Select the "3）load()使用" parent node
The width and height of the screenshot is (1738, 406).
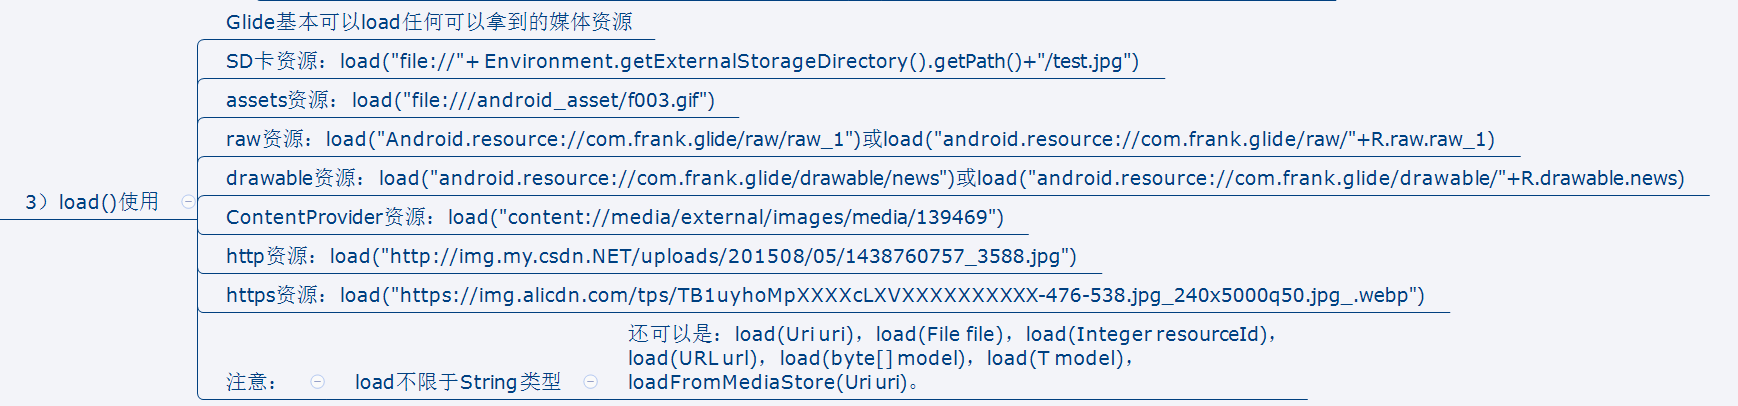(92, 202)
